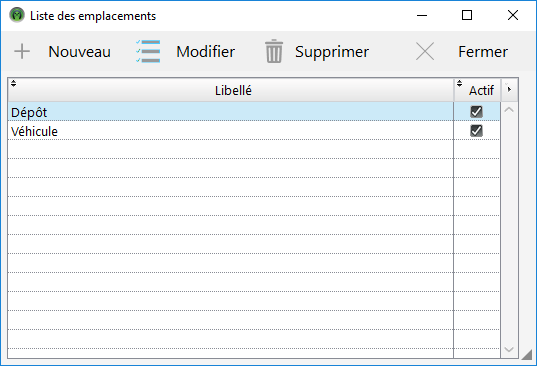The width and height of the screenshot is (537, 366).
Task: Click the Supprimer button label
Action: point(332,52)
